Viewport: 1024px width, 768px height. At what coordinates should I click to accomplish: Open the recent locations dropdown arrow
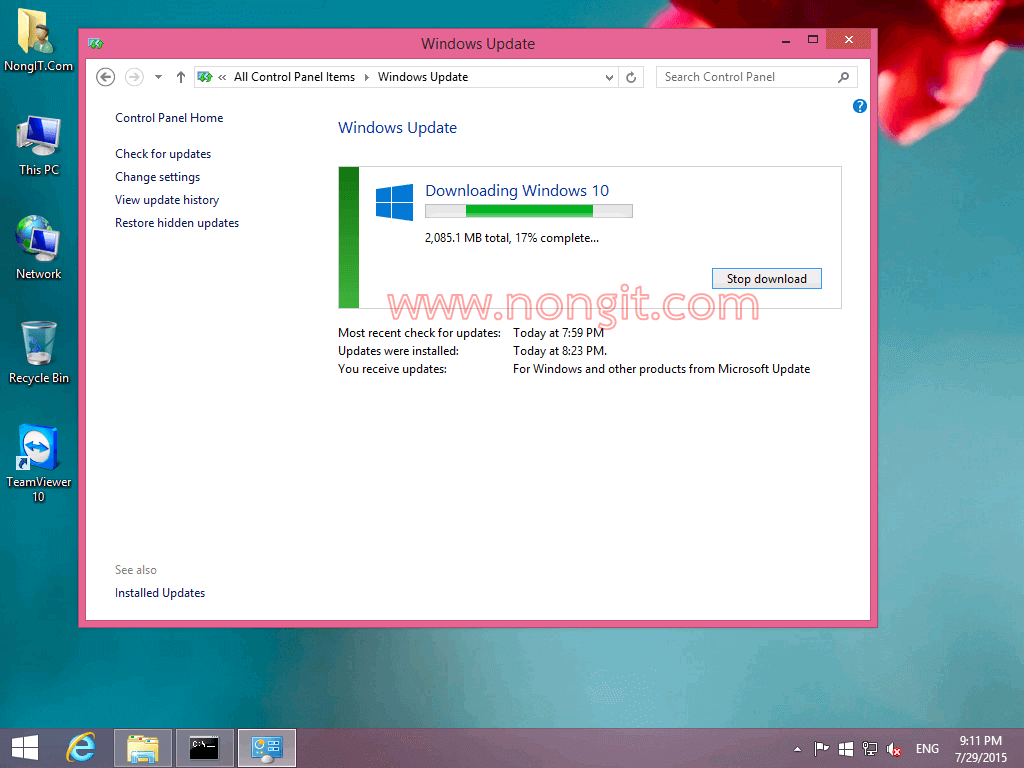158,77
